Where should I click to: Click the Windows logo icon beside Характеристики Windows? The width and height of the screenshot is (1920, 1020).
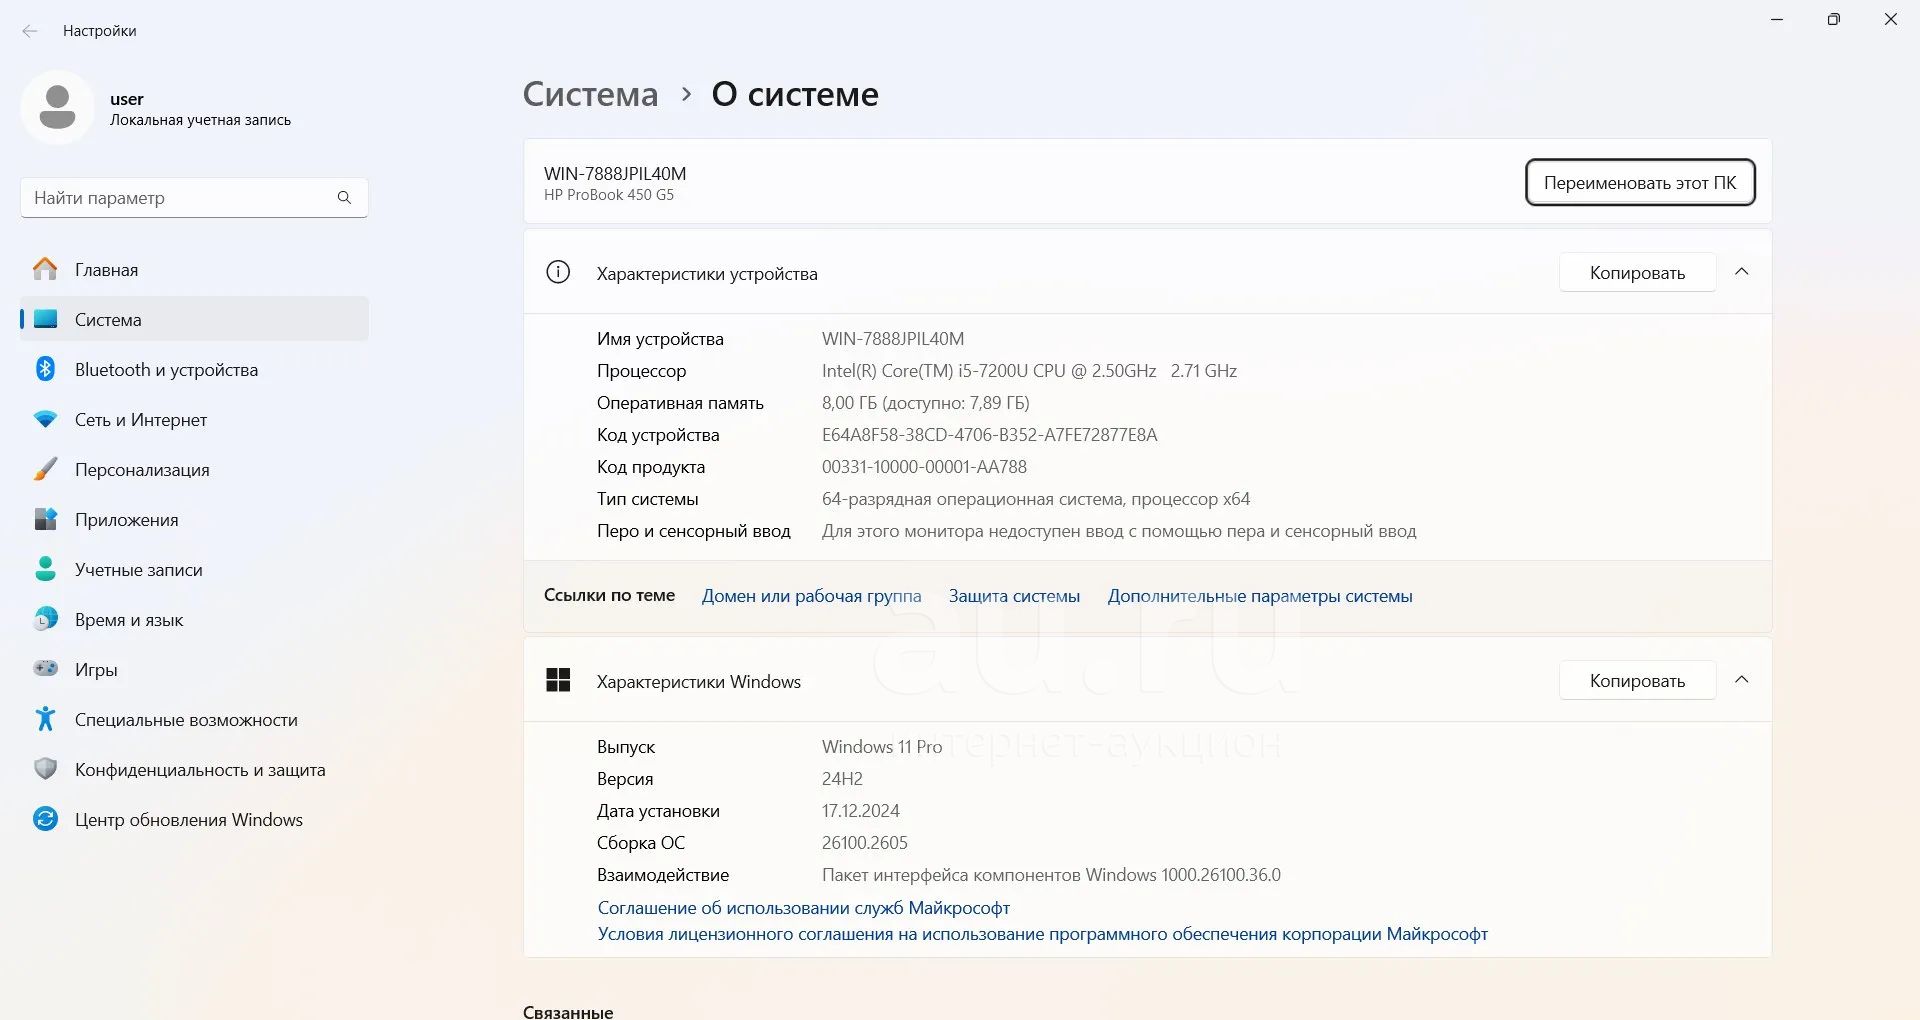pos(558,680)
